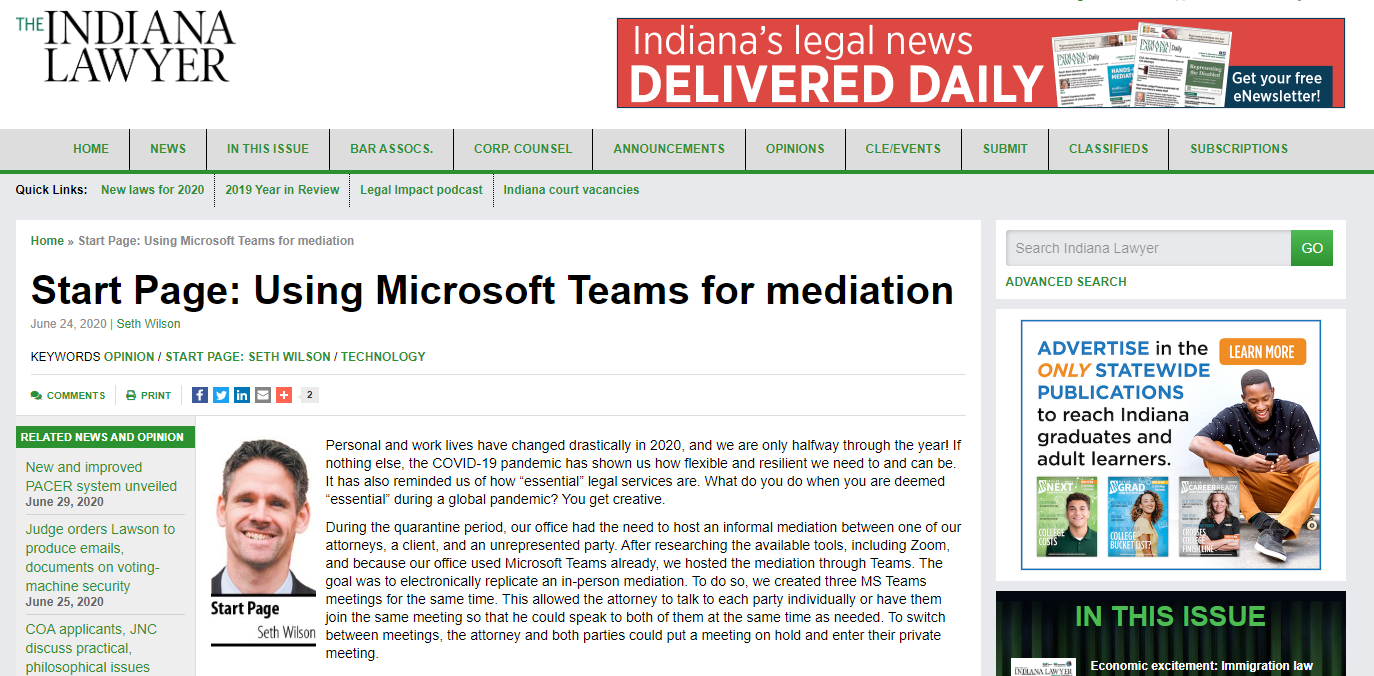Click the Print printer icon
Image resolution: width=1374 pixels, height=676 pixels.
[131, 396]
